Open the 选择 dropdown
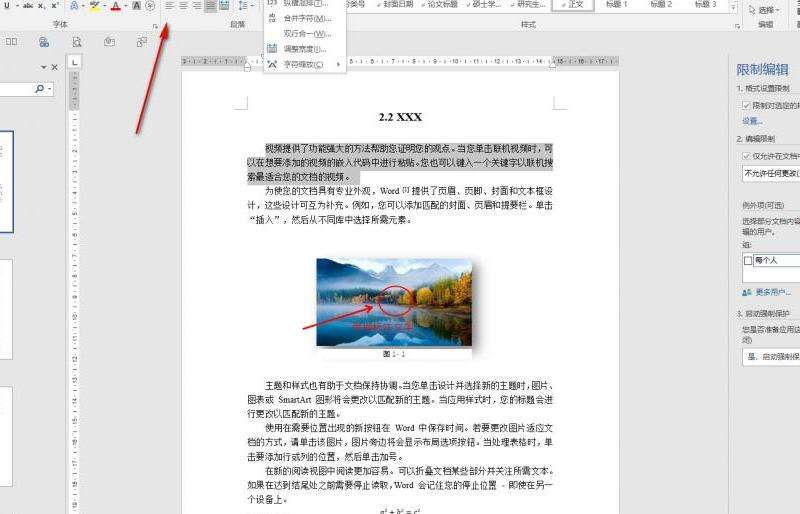 click(764, 9)
